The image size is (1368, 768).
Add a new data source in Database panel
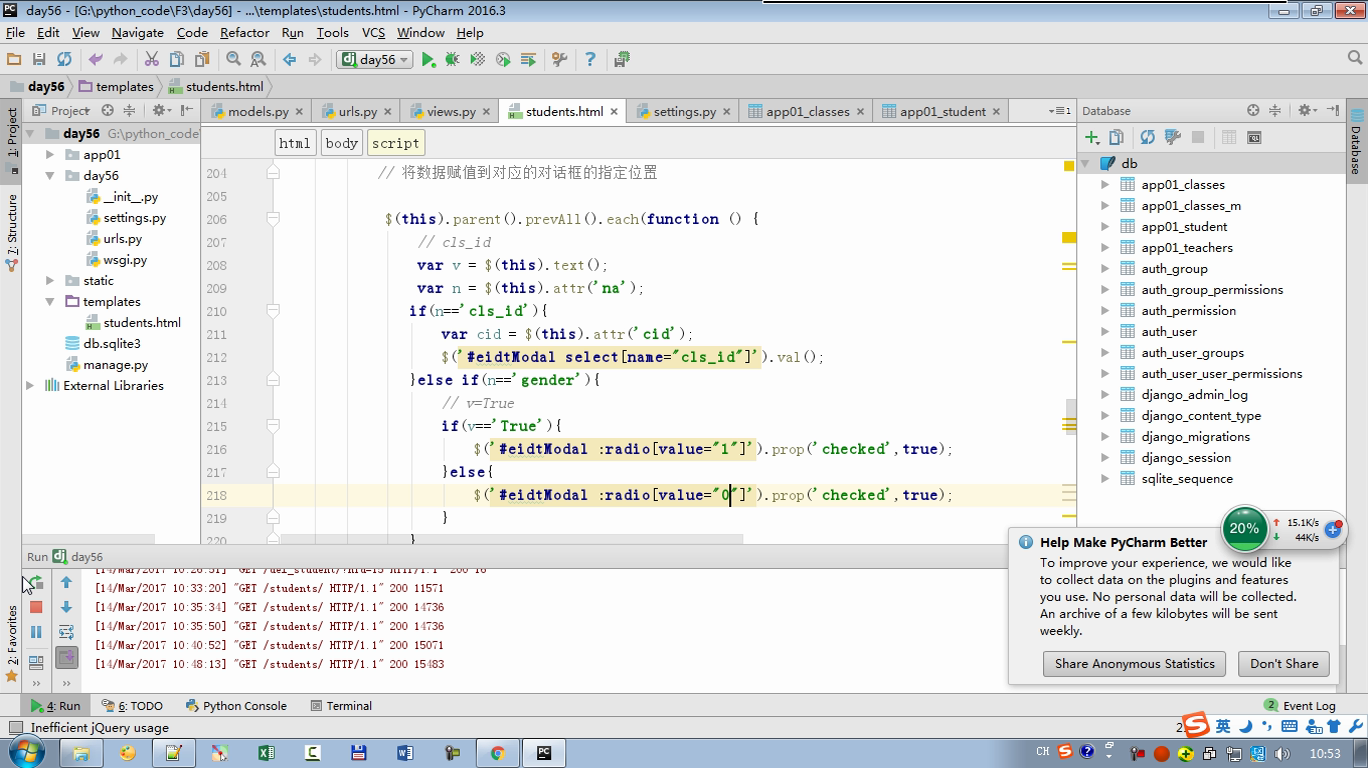tap(1092, 137)
